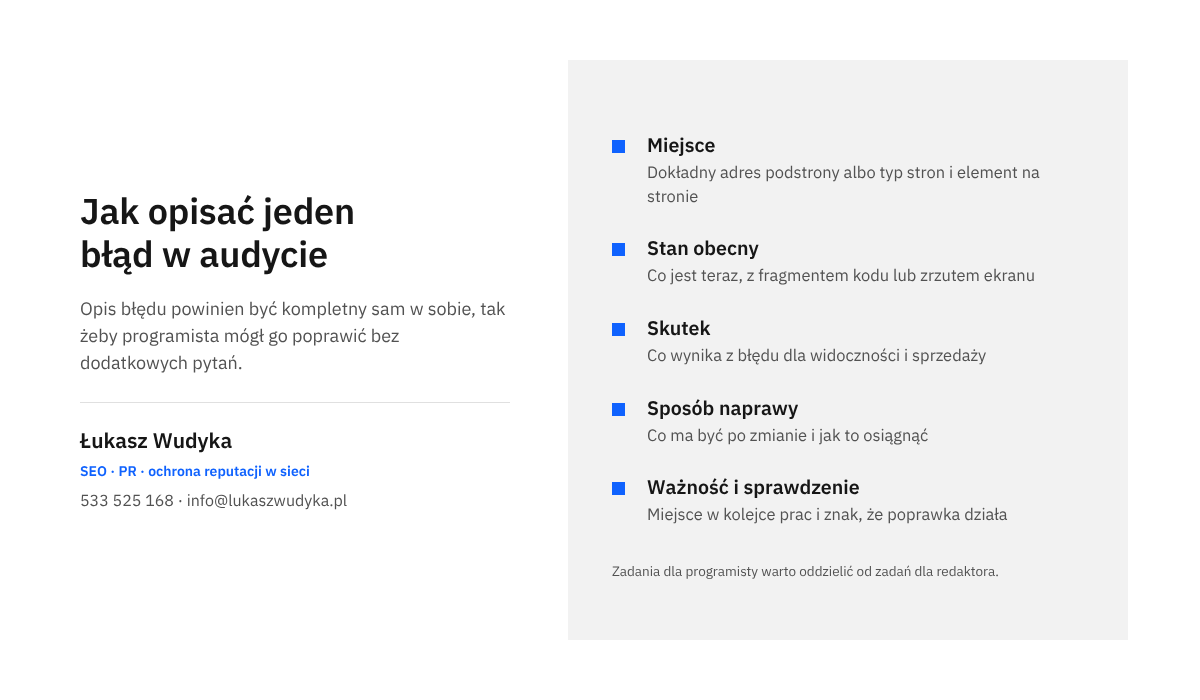Click the blue bullet beside Ważność i sprawdzenie
The height and width of the screenshot is (700, 1200).
tap(618, 488)
